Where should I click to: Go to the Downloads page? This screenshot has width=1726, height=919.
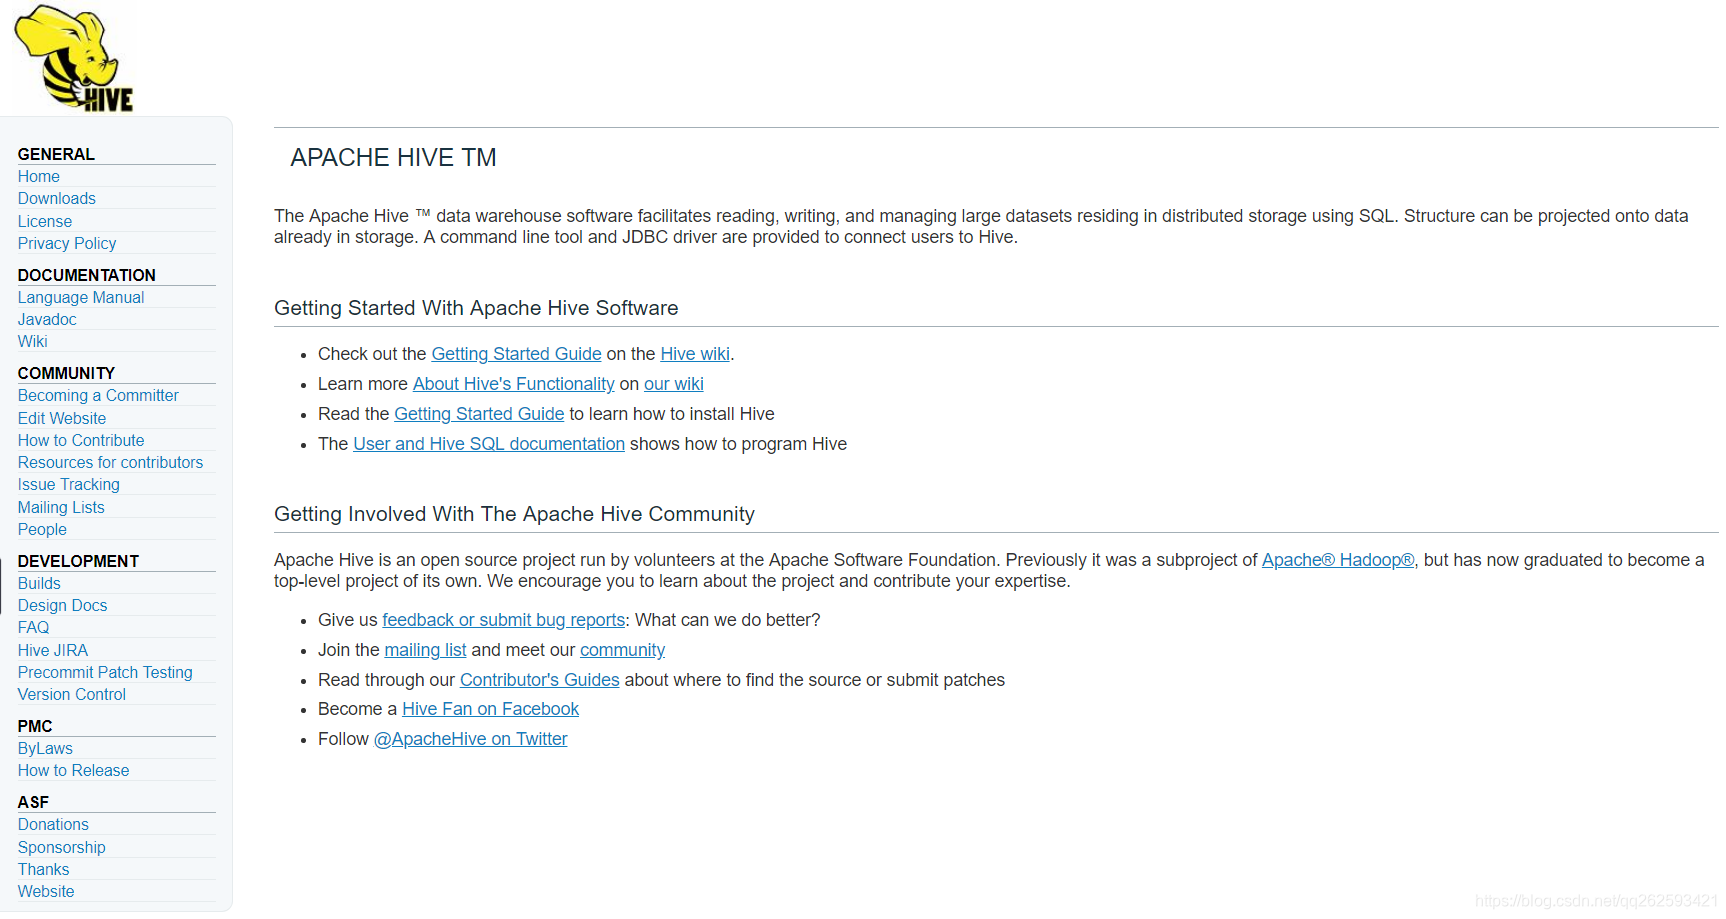(57, 198)
